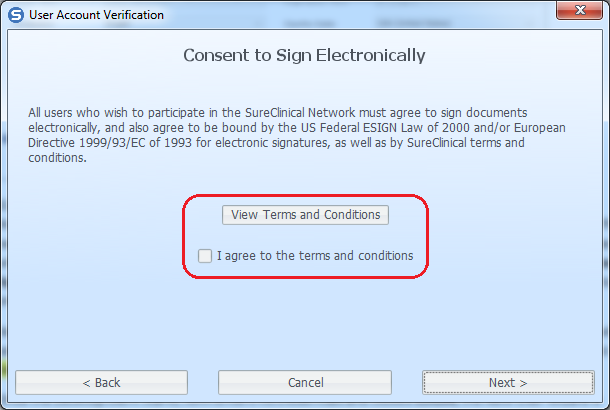Click the SureClinical logo in title bar
The height and width of the screenshot is (410, 610).
(x=16, y=15)
